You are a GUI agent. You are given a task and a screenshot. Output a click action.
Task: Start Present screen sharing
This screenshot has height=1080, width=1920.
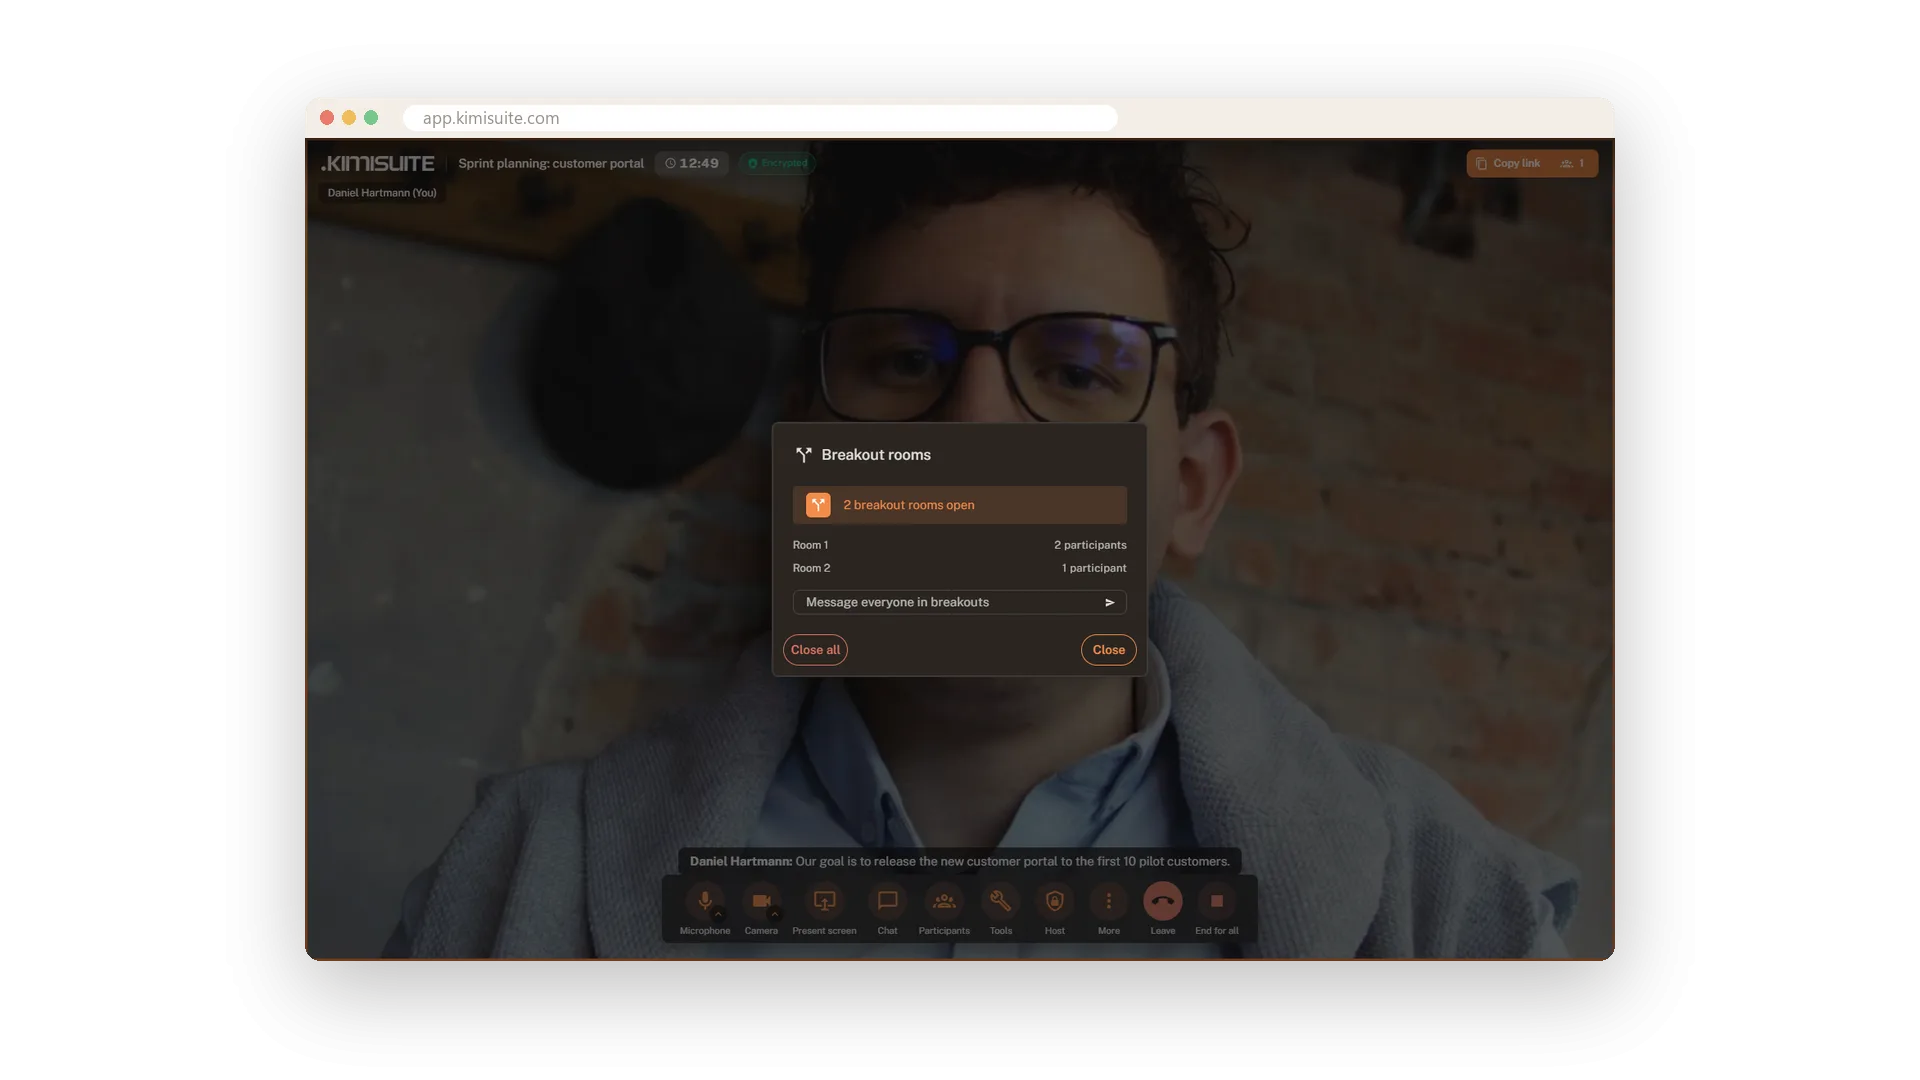tap(824, 901)
